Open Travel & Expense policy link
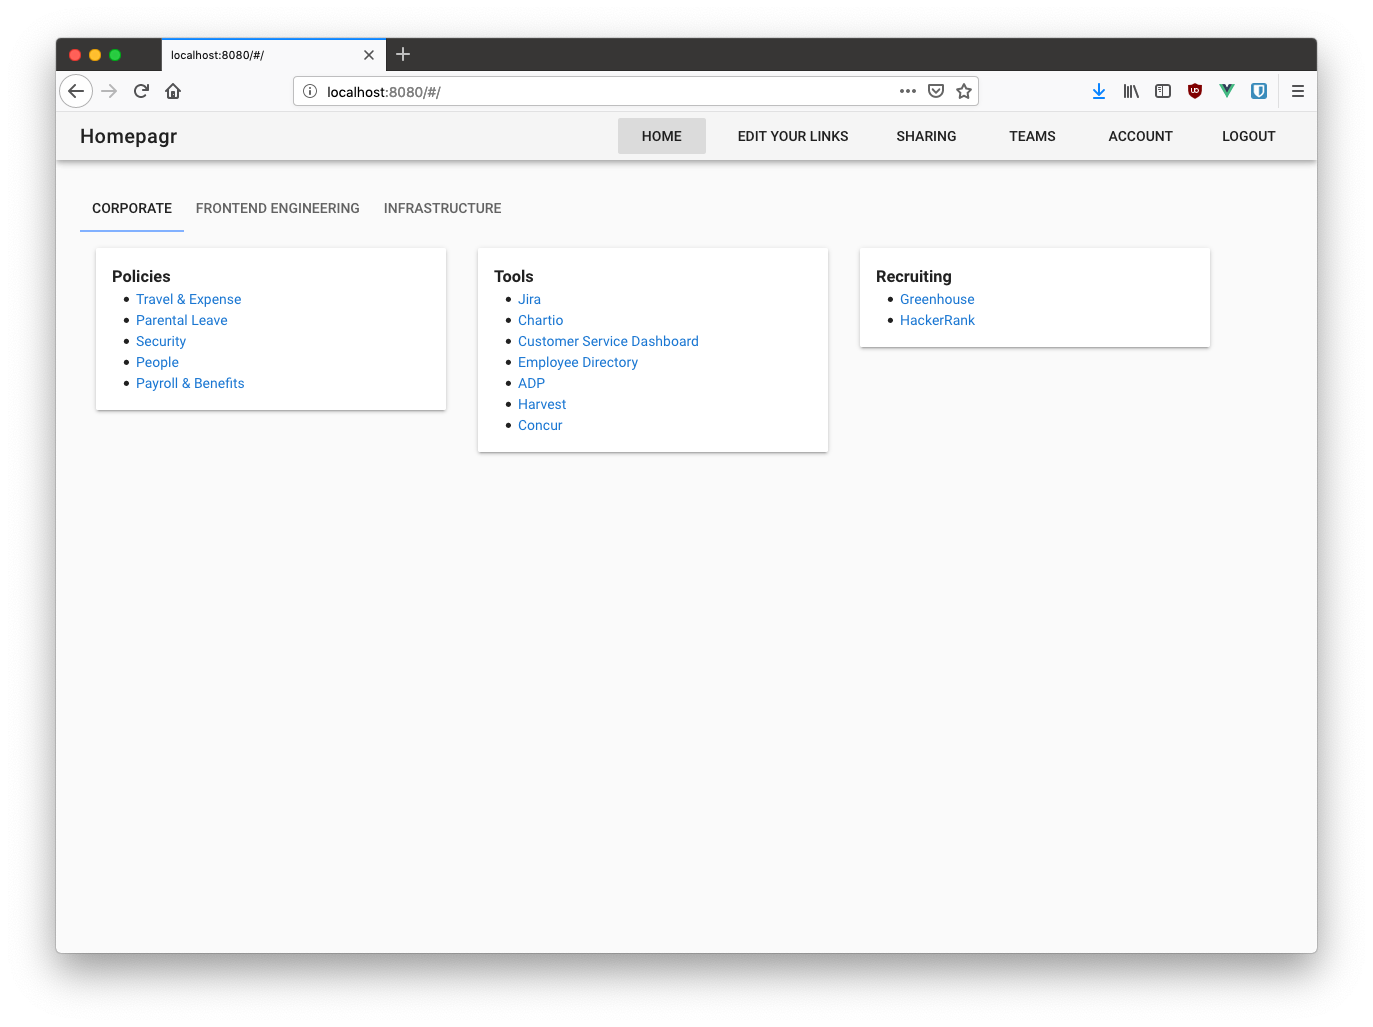The image size is (1373, 1027). (x=189, y=299)
